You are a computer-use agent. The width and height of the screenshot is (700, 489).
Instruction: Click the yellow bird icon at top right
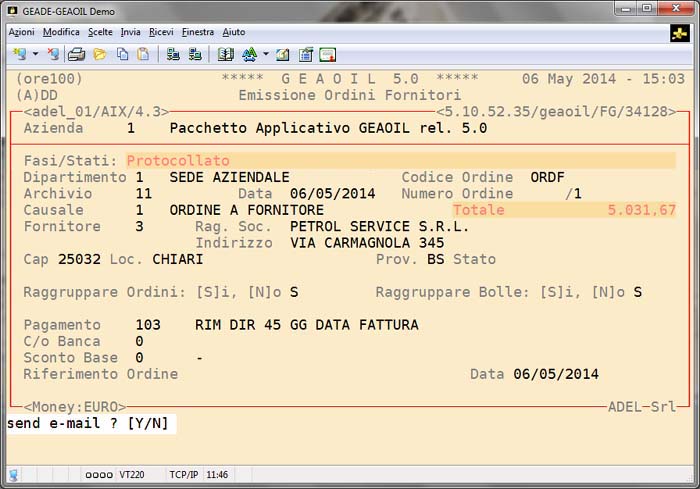680,33
